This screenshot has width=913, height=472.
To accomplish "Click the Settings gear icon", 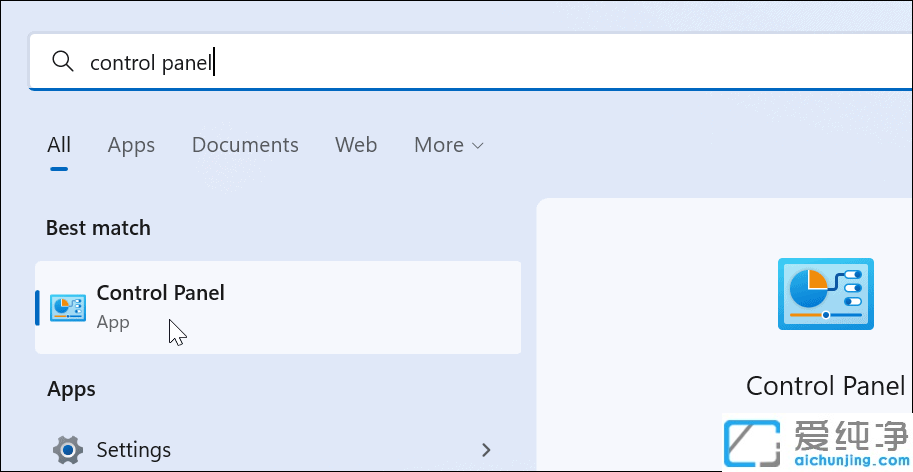I will tap(67, 450).
